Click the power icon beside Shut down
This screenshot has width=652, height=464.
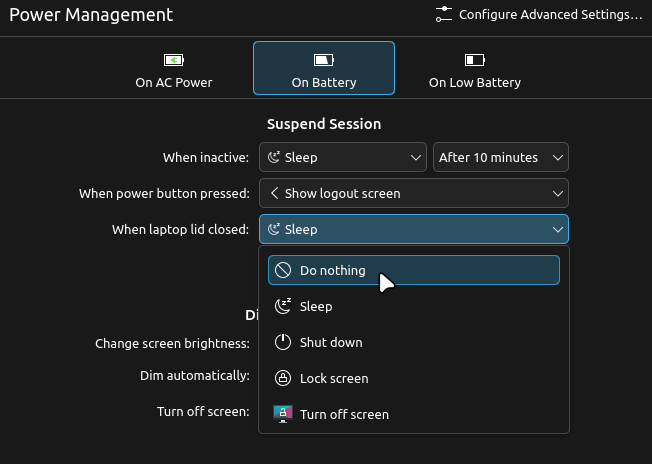tap(283, 343)
